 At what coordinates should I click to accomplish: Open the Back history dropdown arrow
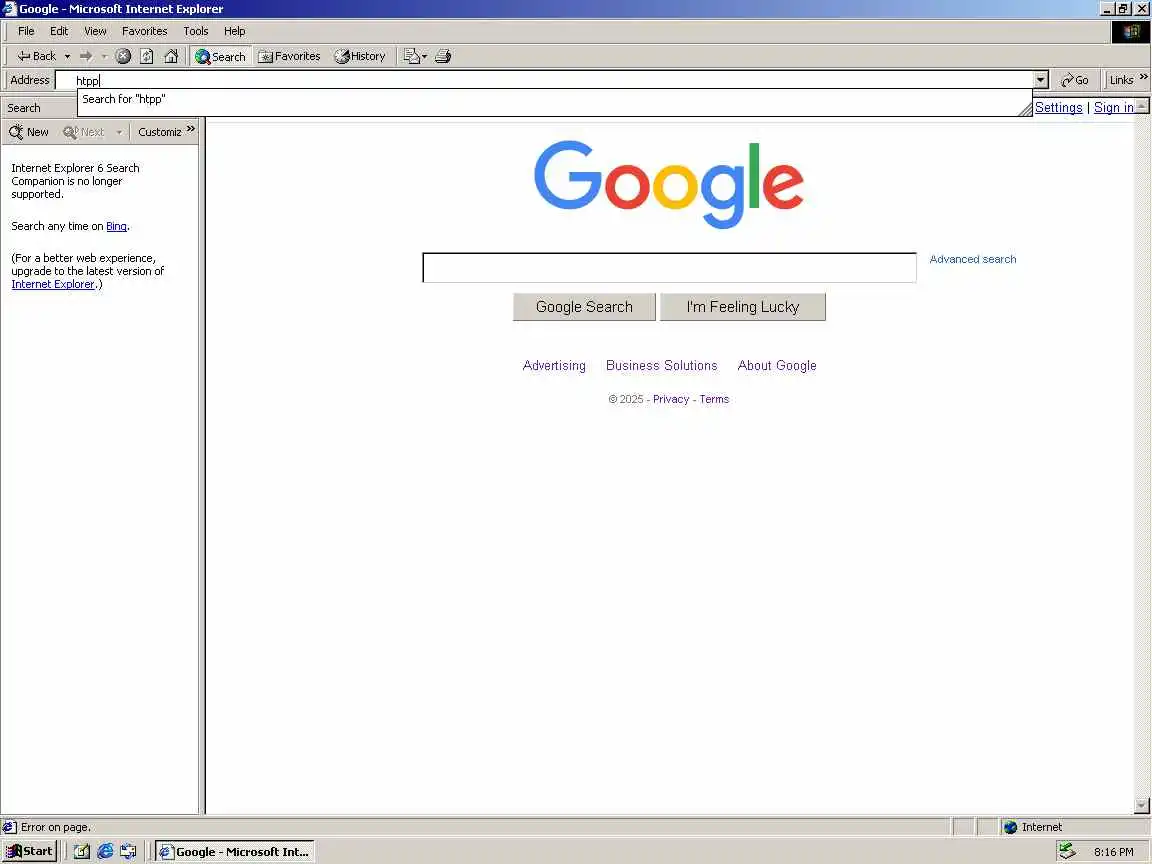click(67, 56)
